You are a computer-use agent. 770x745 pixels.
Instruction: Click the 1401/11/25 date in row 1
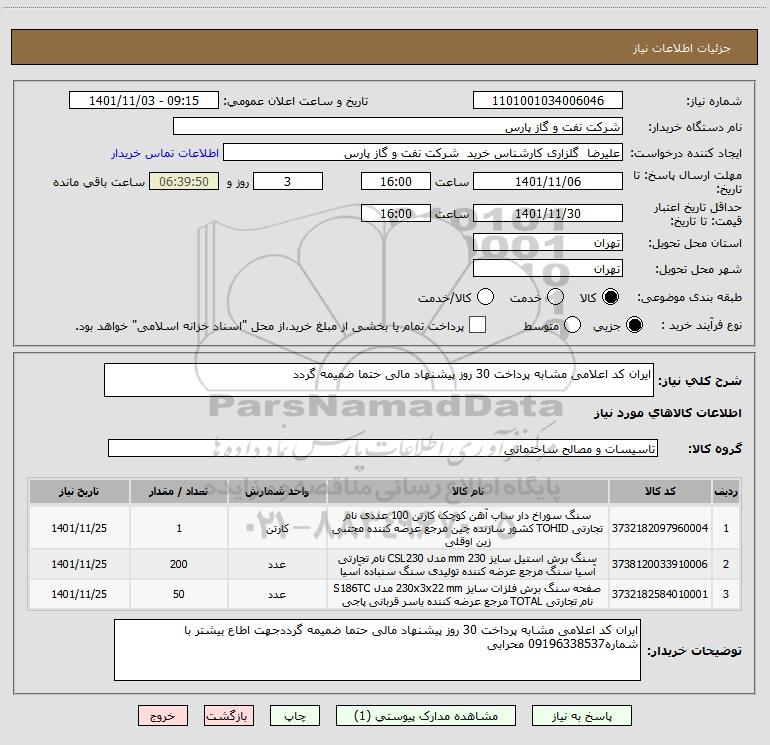(x=79, y=528)
